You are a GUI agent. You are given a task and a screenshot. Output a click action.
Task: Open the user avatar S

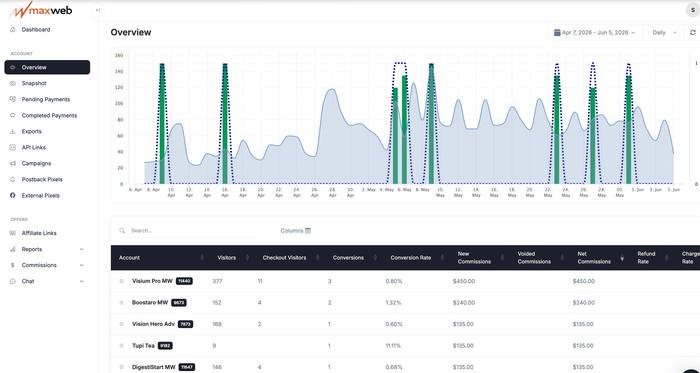(x=692, y=10)
